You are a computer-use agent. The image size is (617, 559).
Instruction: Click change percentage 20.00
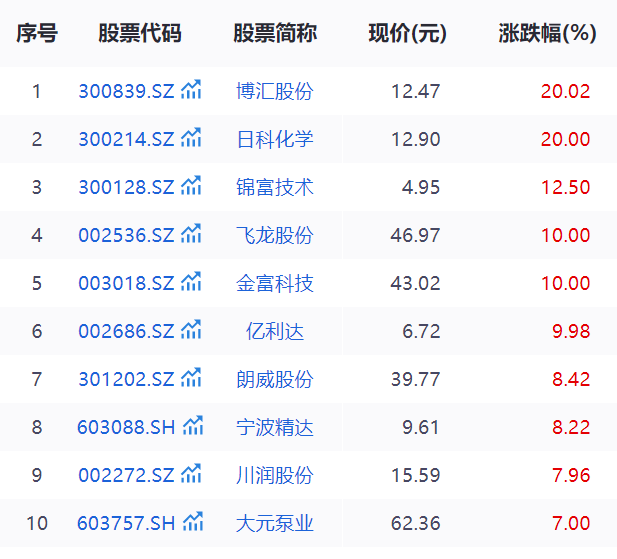(565, 139)
